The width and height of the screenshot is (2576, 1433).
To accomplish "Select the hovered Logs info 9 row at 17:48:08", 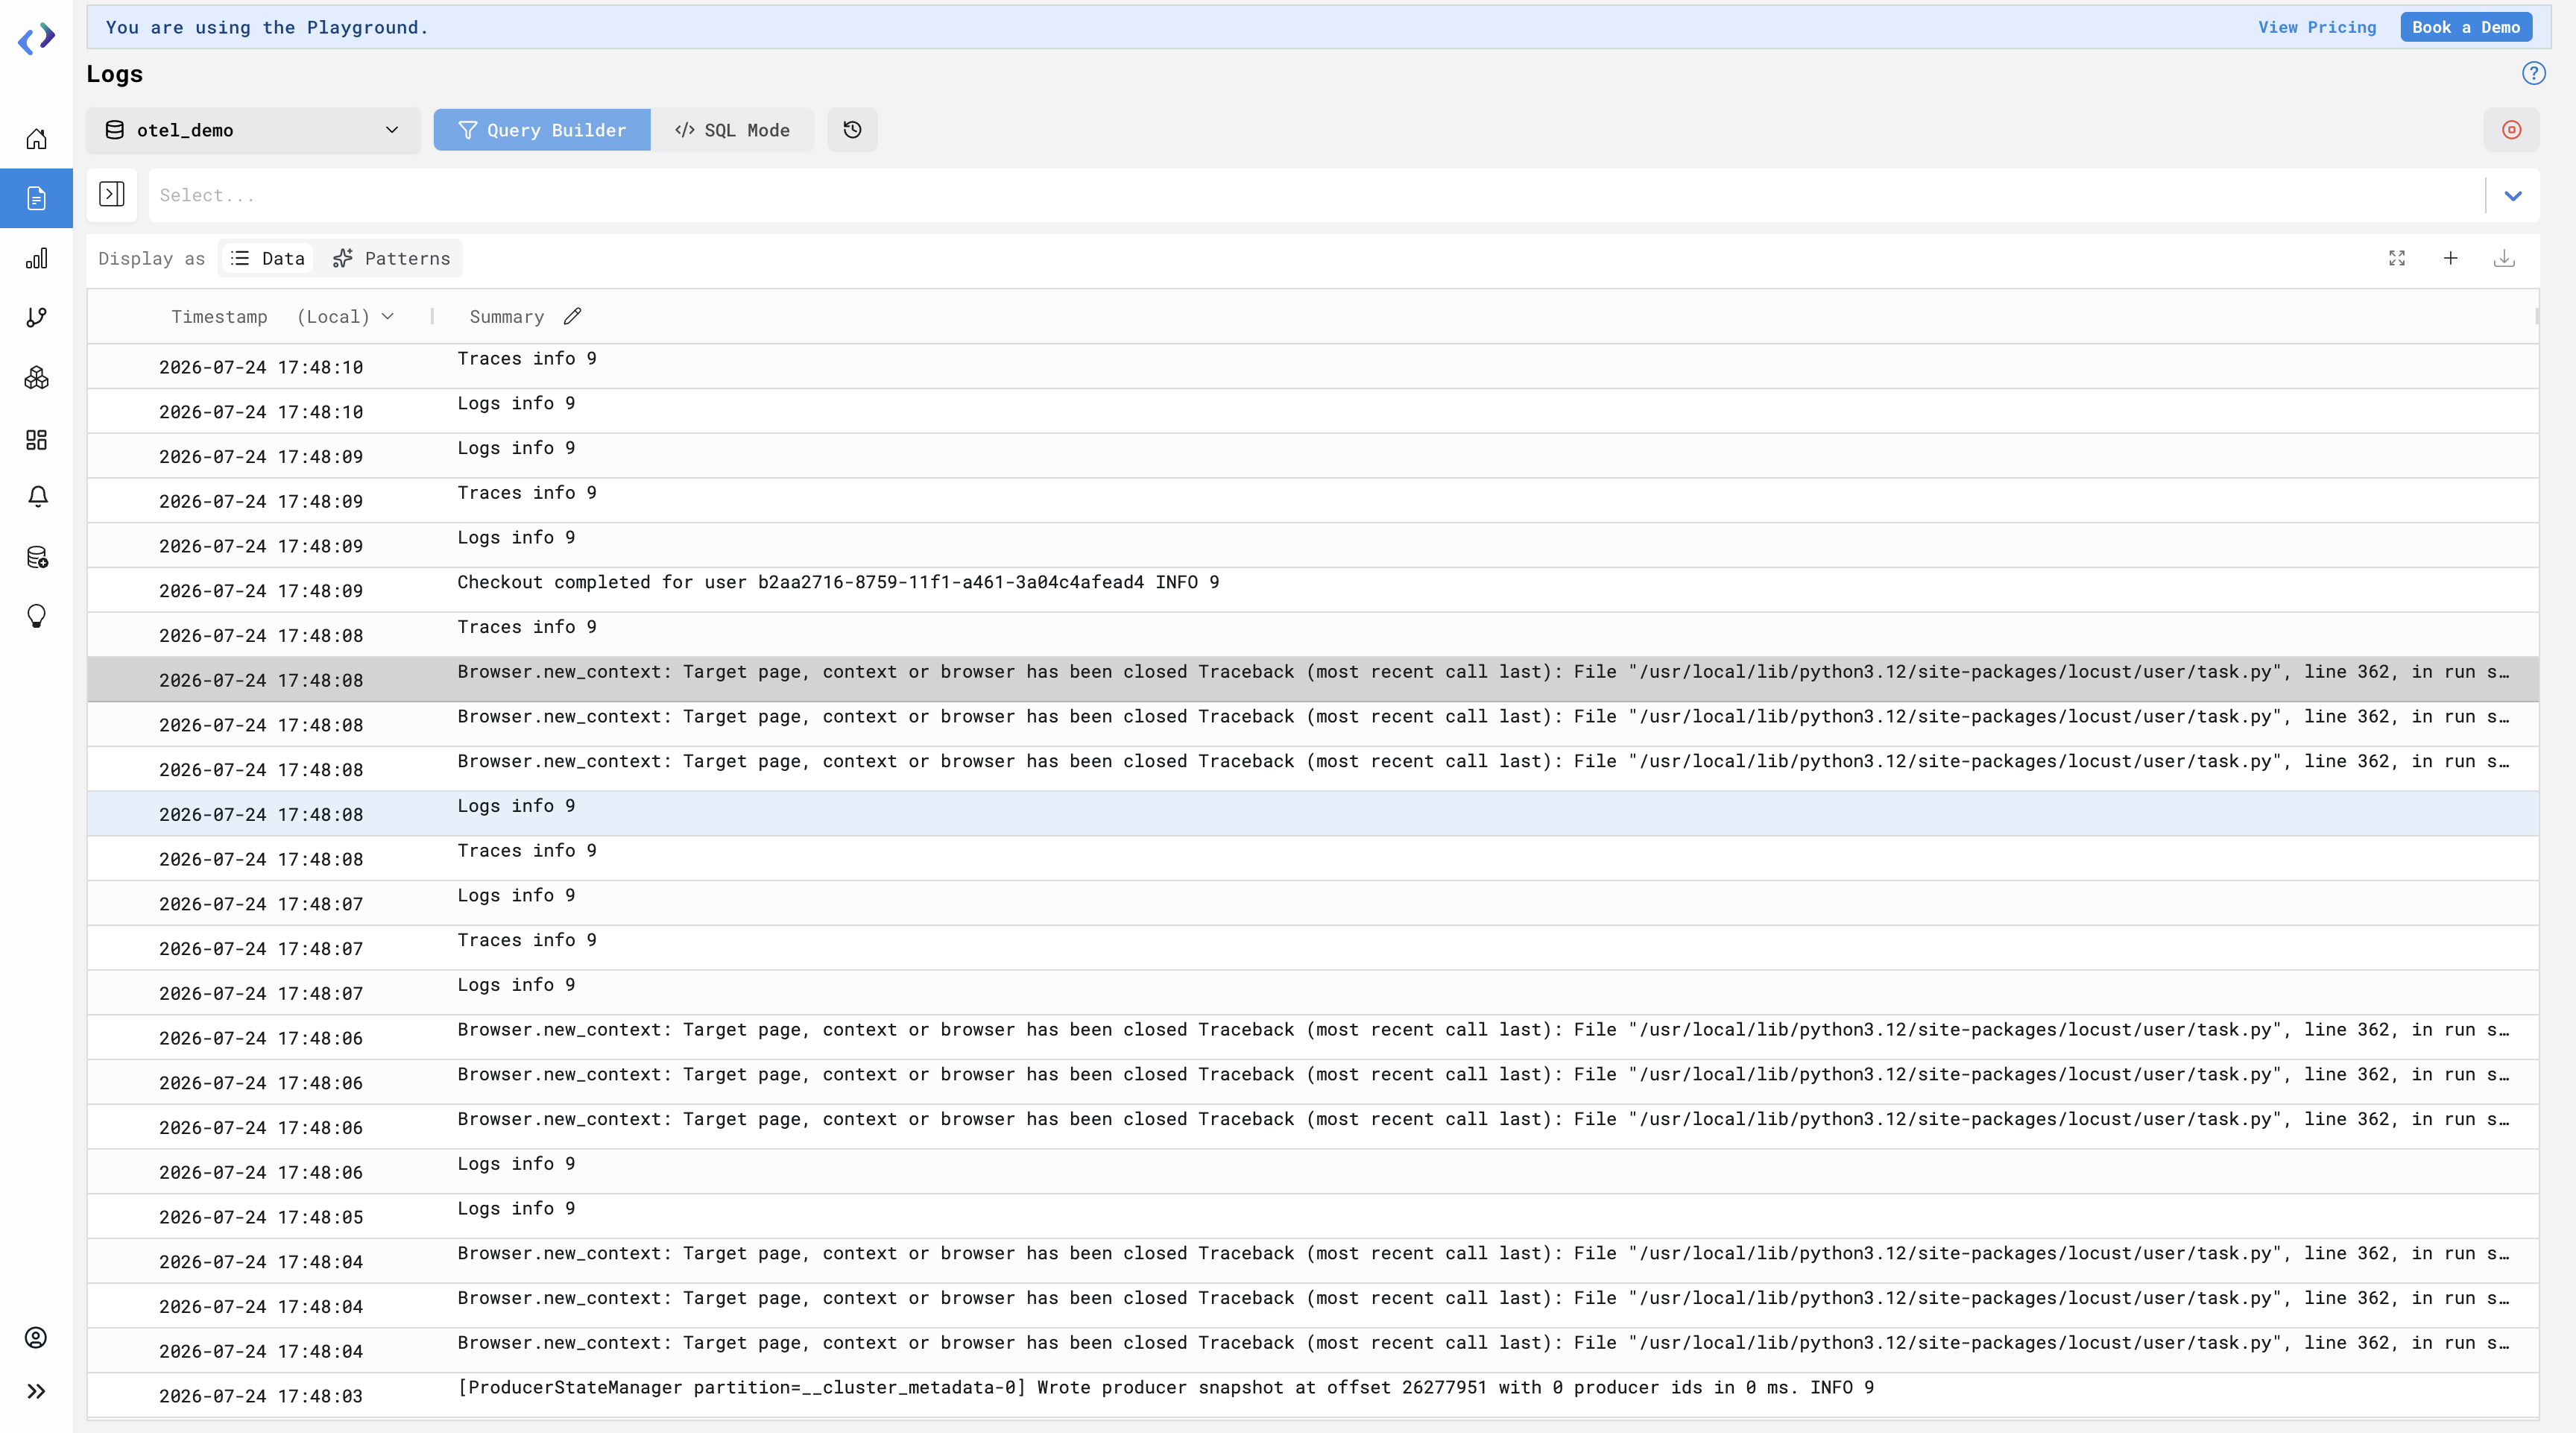I will 1312,814.
